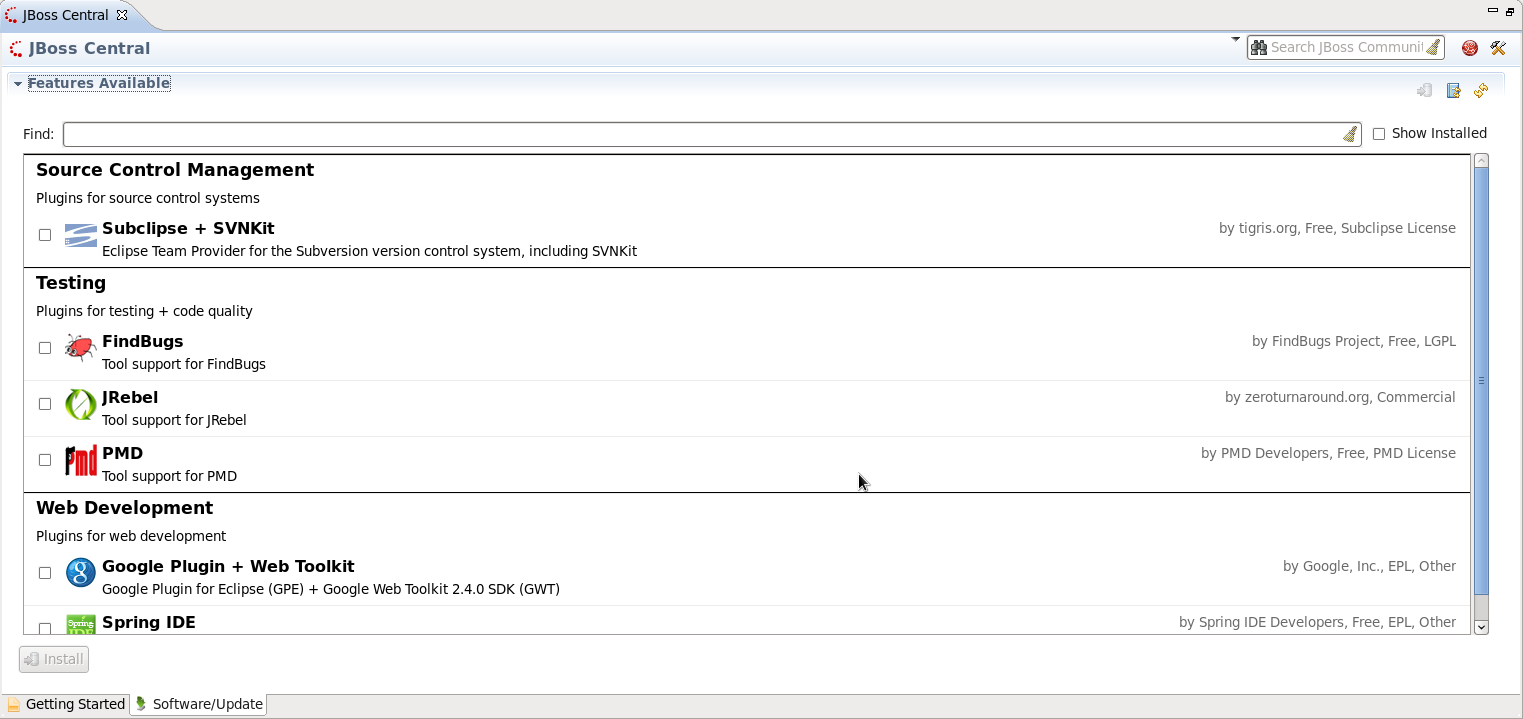
Task: Clear the JBoss Community search with the broom icon
Action: click(x=1433, y=47)
